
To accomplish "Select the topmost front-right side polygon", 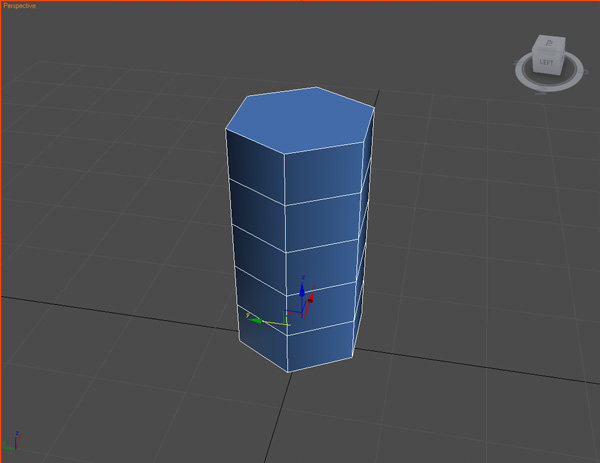I will point(324,173).
